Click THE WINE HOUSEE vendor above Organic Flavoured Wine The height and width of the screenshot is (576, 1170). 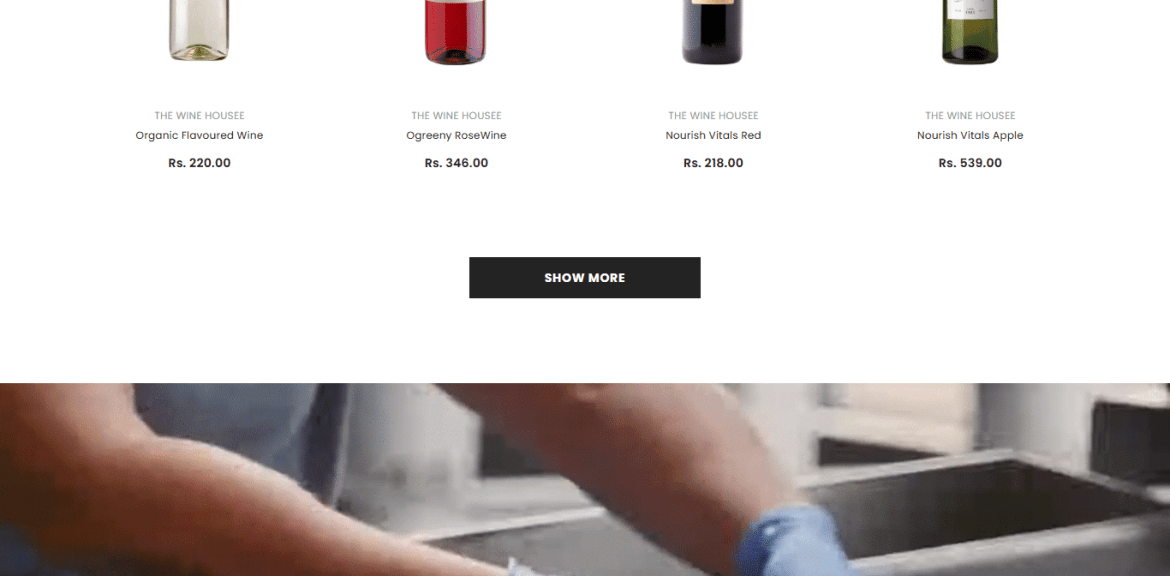[199, 116]
